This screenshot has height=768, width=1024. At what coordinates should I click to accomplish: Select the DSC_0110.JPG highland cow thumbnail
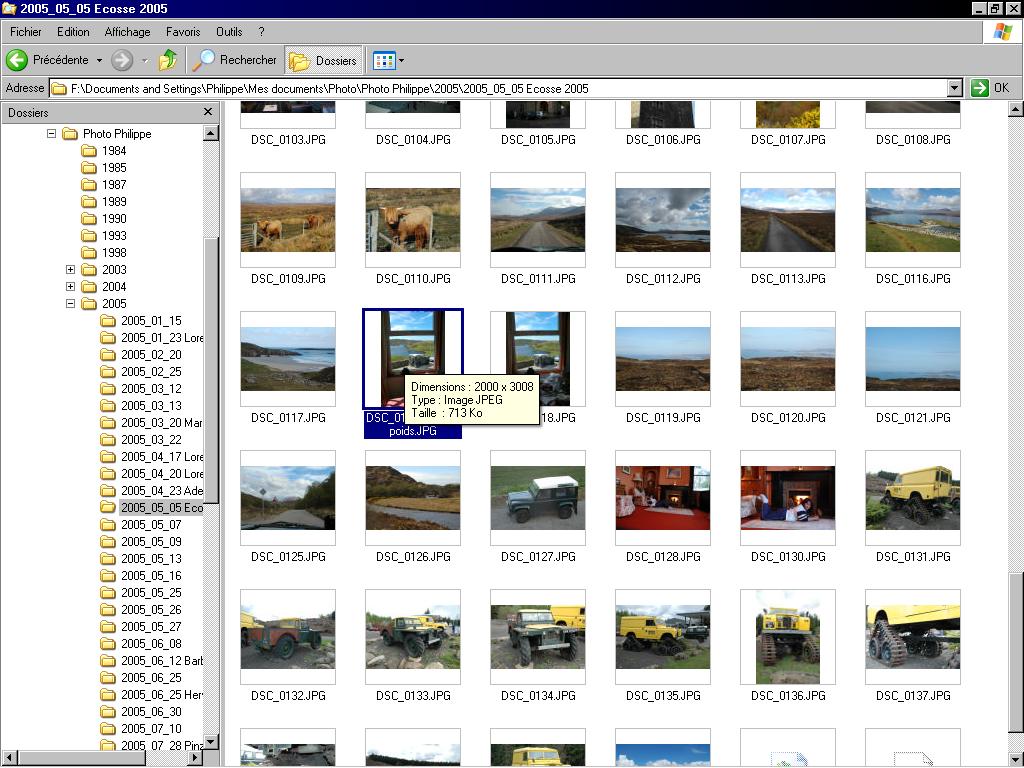point(412,220)
